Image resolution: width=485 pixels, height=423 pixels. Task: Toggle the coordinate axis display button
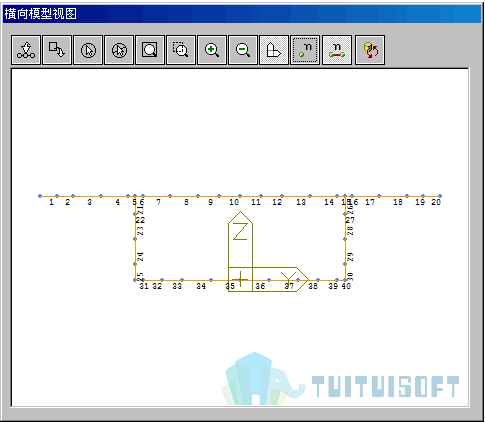click(274, 50)
